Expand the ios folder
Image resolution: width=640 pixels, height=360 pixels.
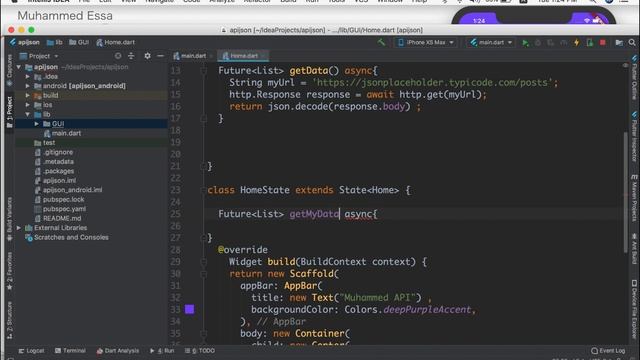(x=28, y=105)
